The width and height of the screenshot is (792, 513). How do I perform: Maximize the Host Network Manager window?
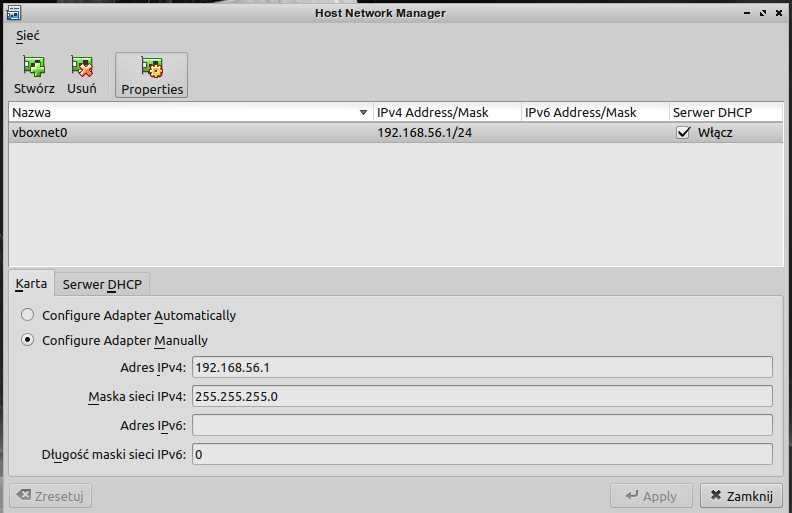763,13
